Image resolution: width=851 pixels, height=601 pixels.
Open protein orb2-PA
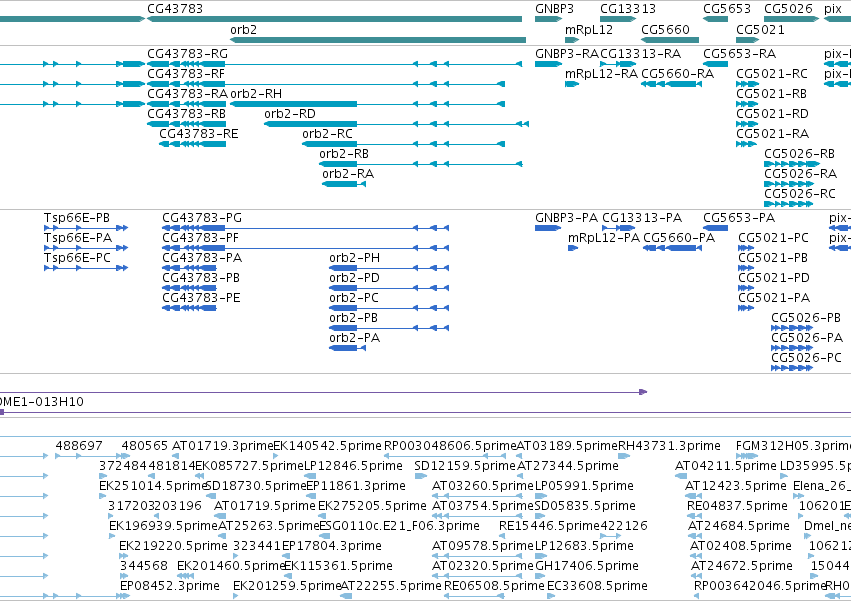click(x=354, y=338)
